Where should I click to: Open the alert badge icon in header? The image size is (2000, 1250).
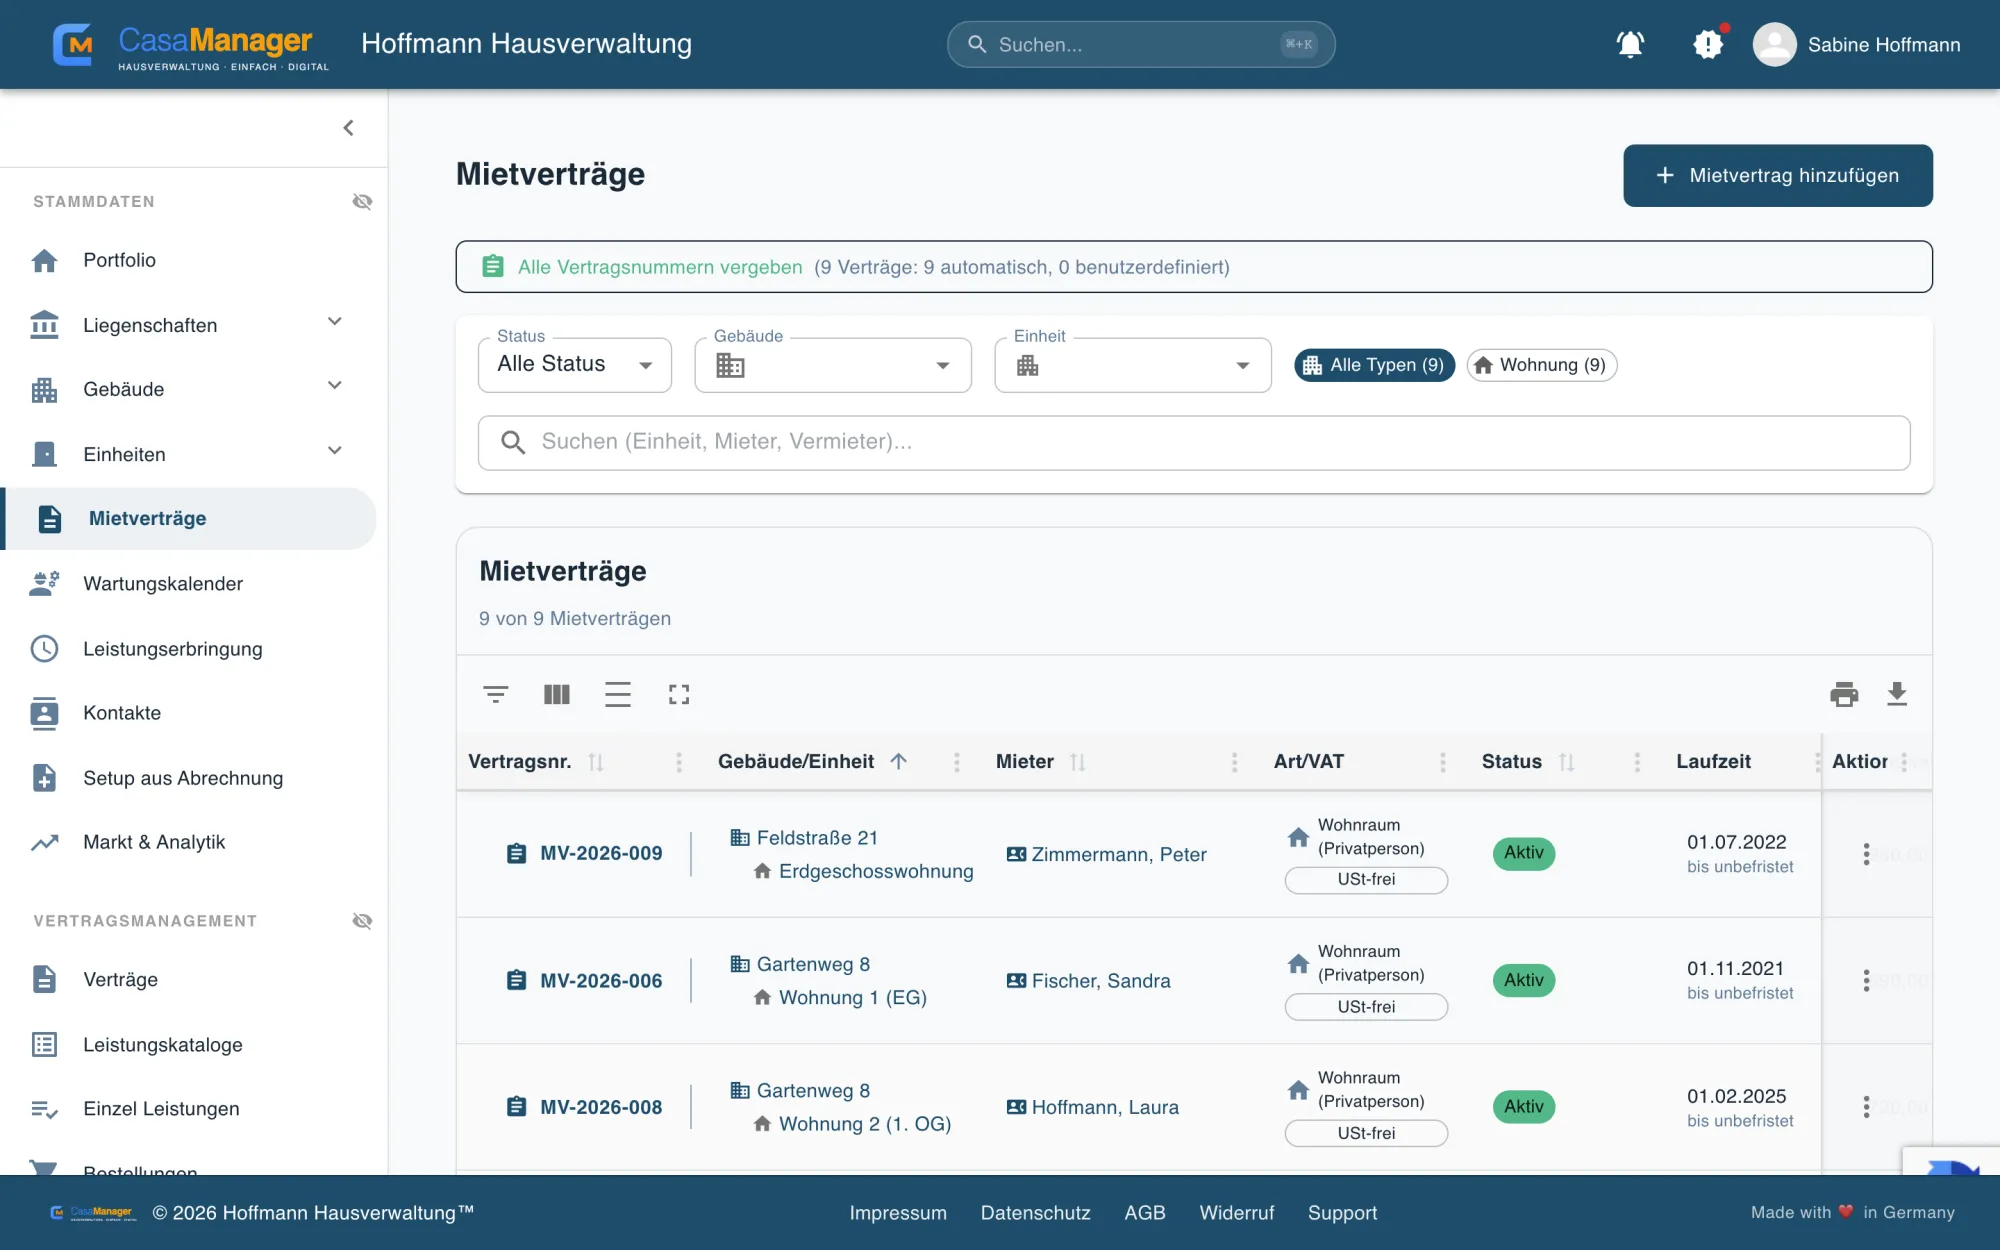[x=1708, y=44]
